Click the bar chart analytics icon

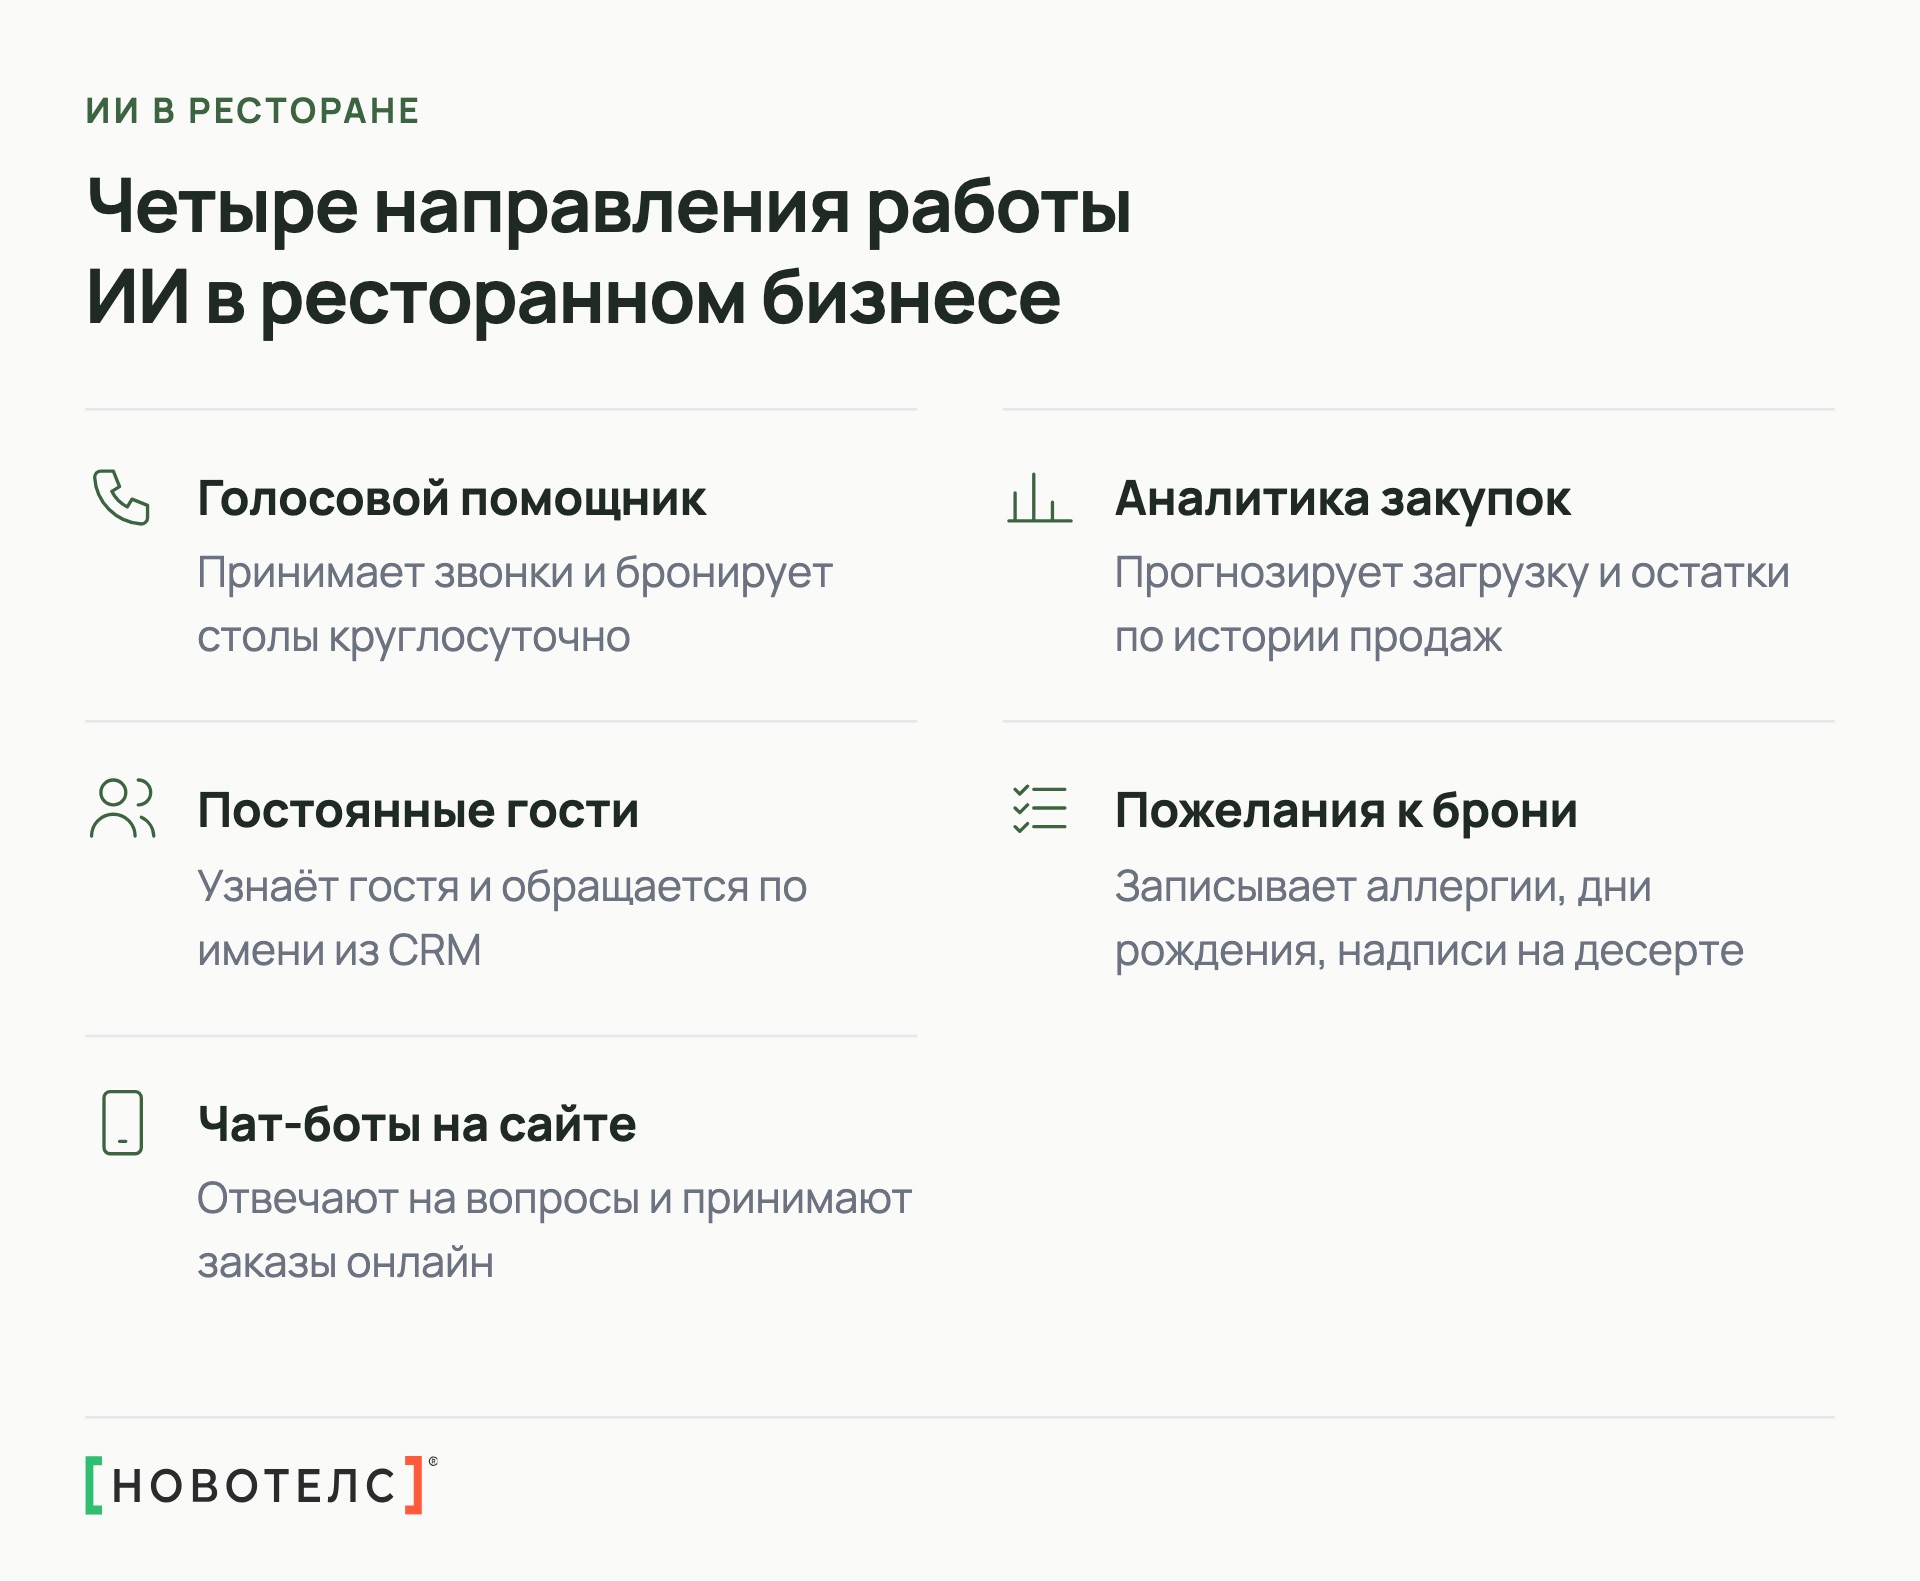pyautogui.click(x=1039, y=497)
